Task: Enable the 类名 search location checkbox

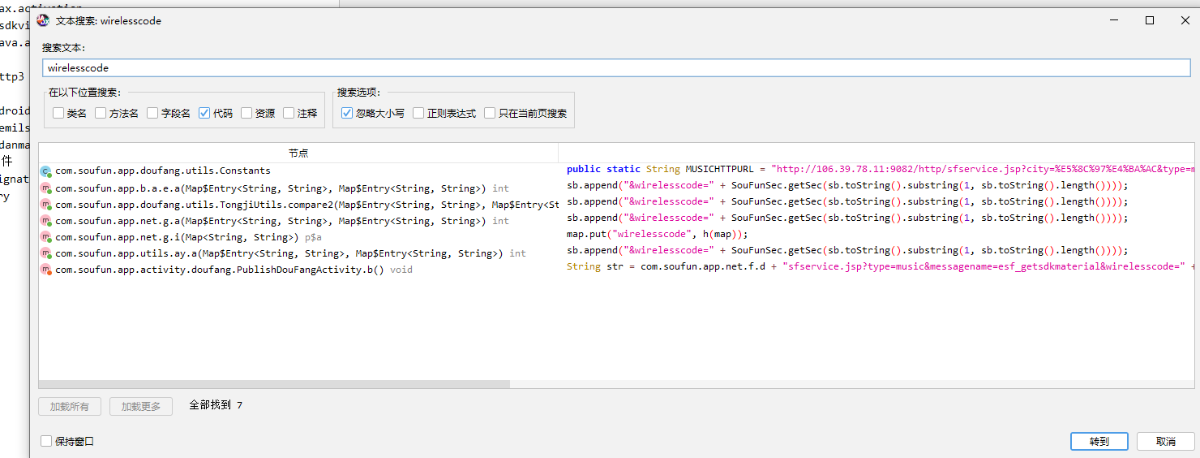Action: tap(59, 114)
